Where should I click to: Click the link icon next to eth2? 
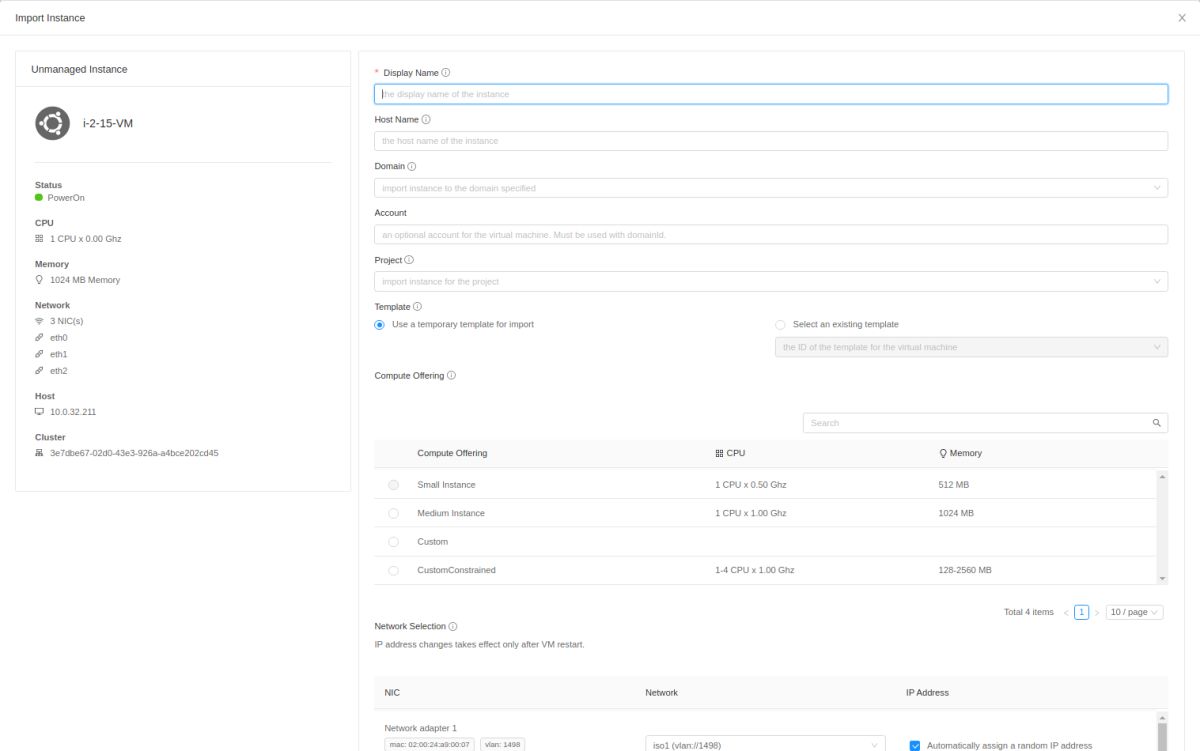[x=39, y=371]
